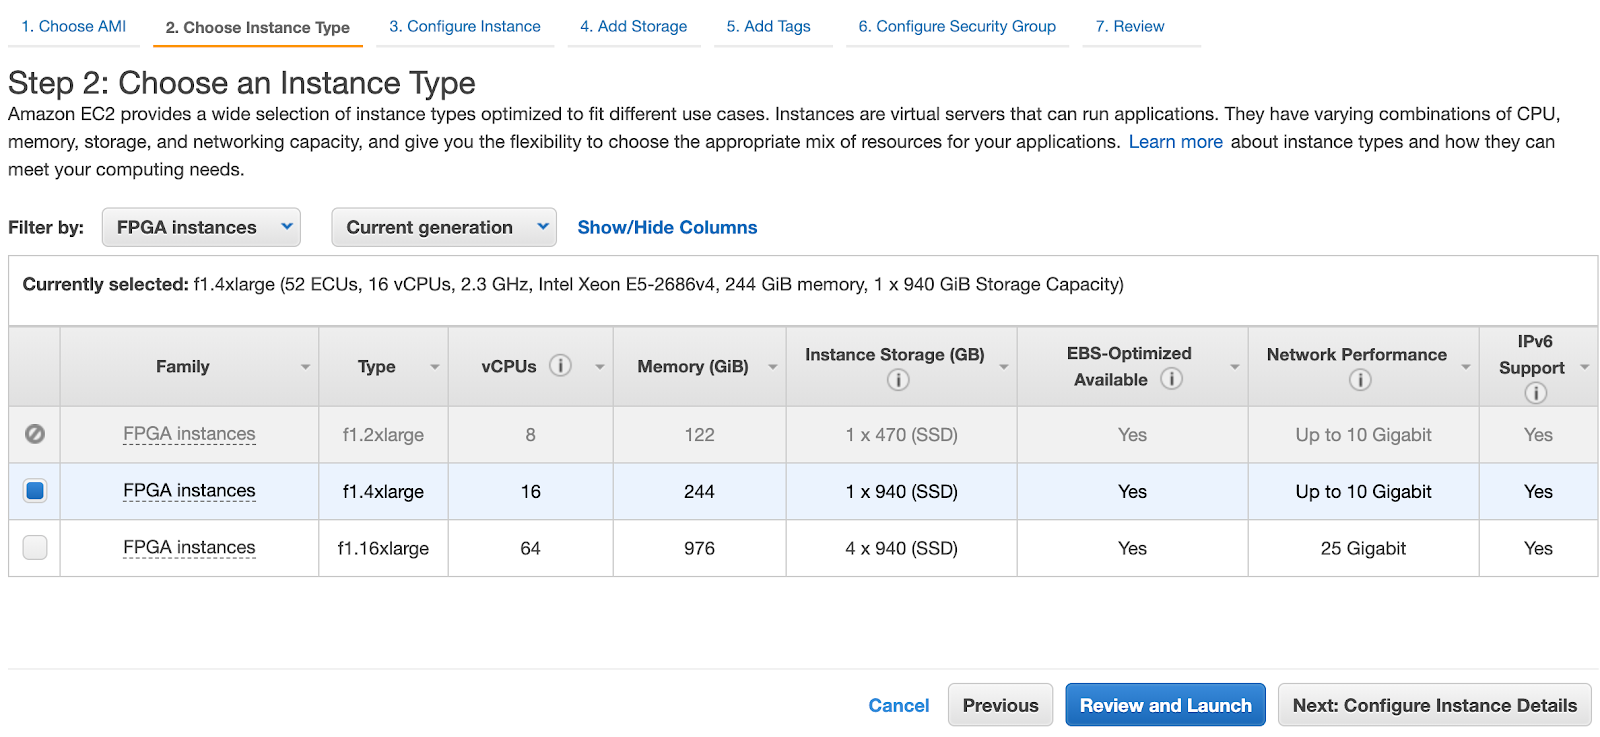Click Next: Configure Instance Details button
The height and width of the screenshot is (737, 1600).
(1434, 705)
